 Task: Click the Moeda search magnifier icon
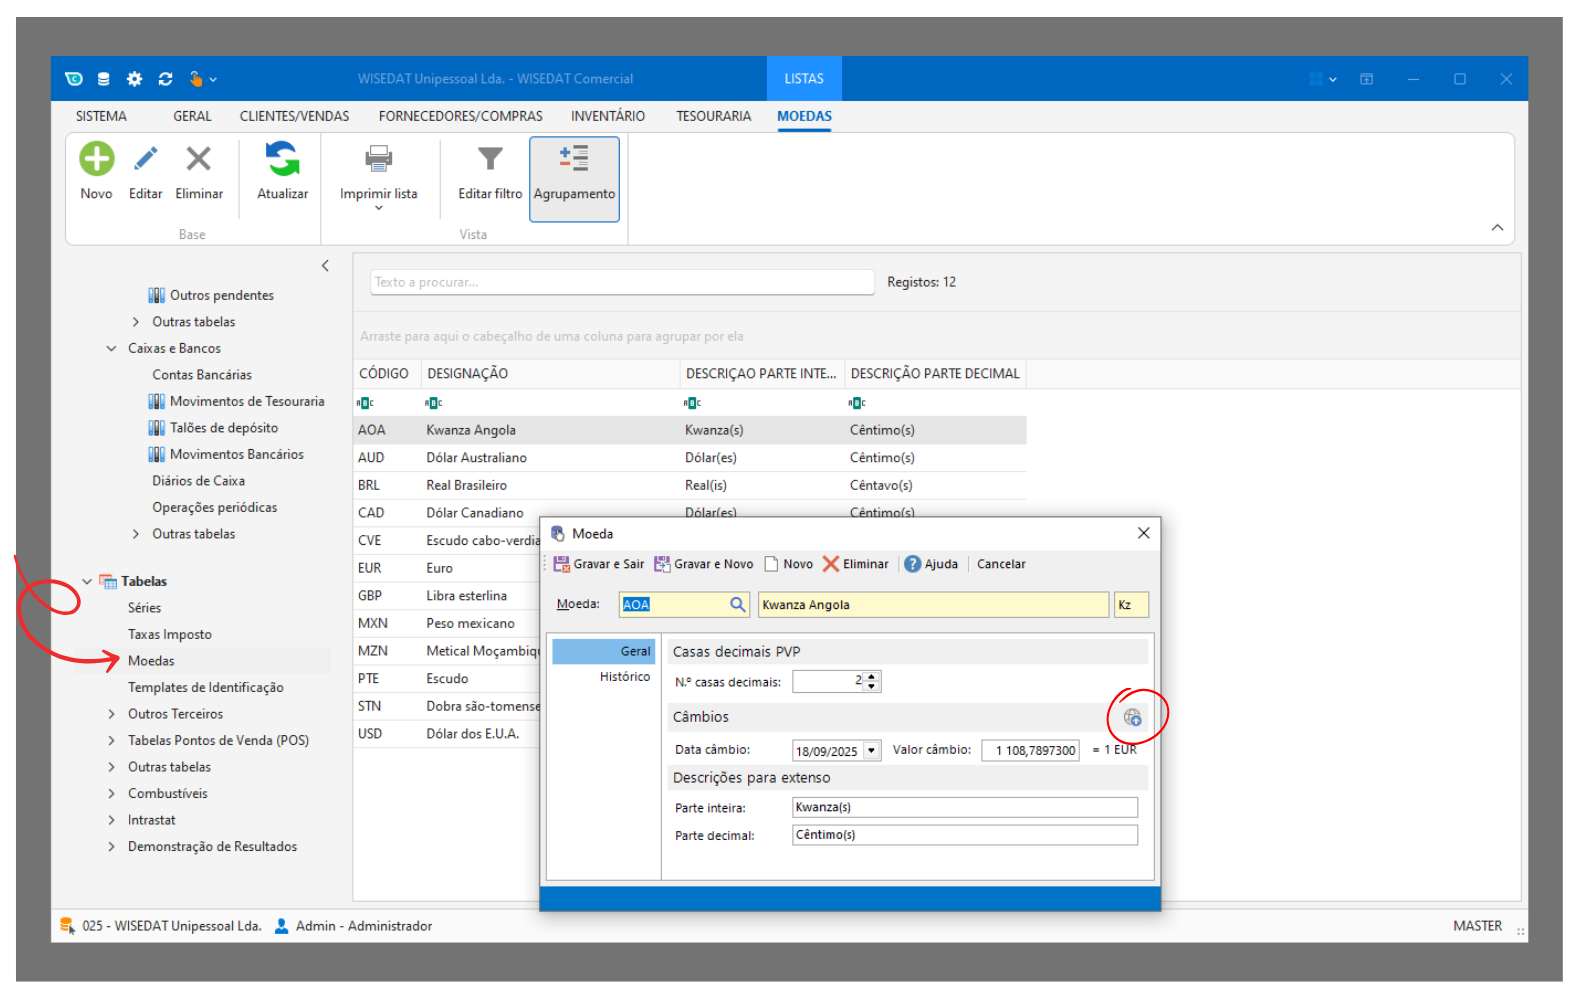[x=737, y=605]
